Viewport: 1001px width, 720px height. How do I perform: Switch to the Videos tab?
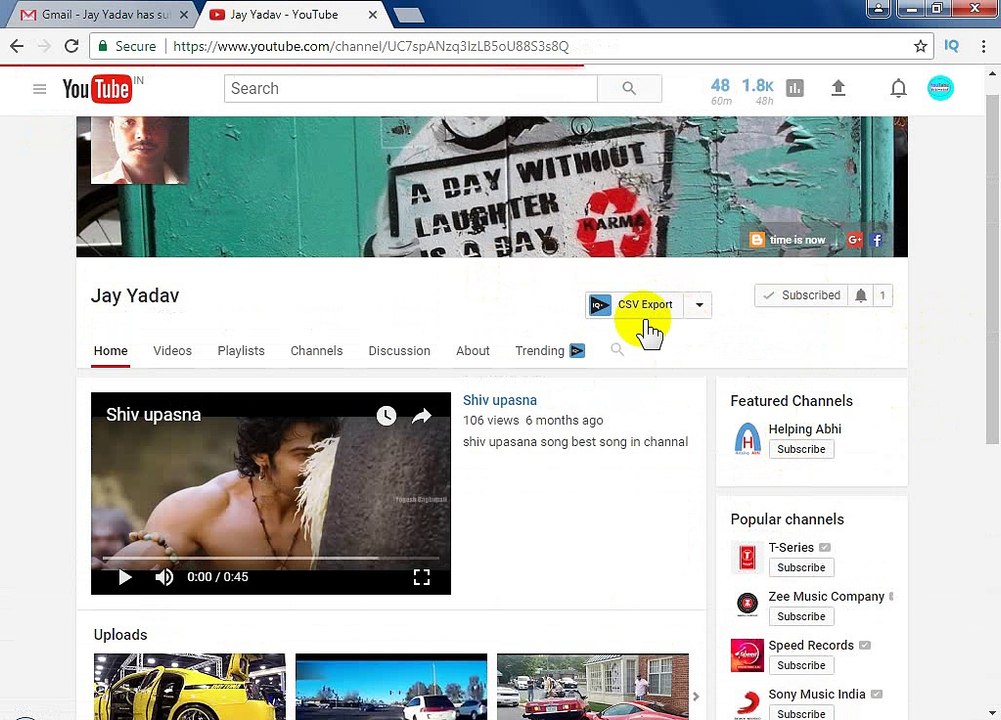click(x=172, y=351)
